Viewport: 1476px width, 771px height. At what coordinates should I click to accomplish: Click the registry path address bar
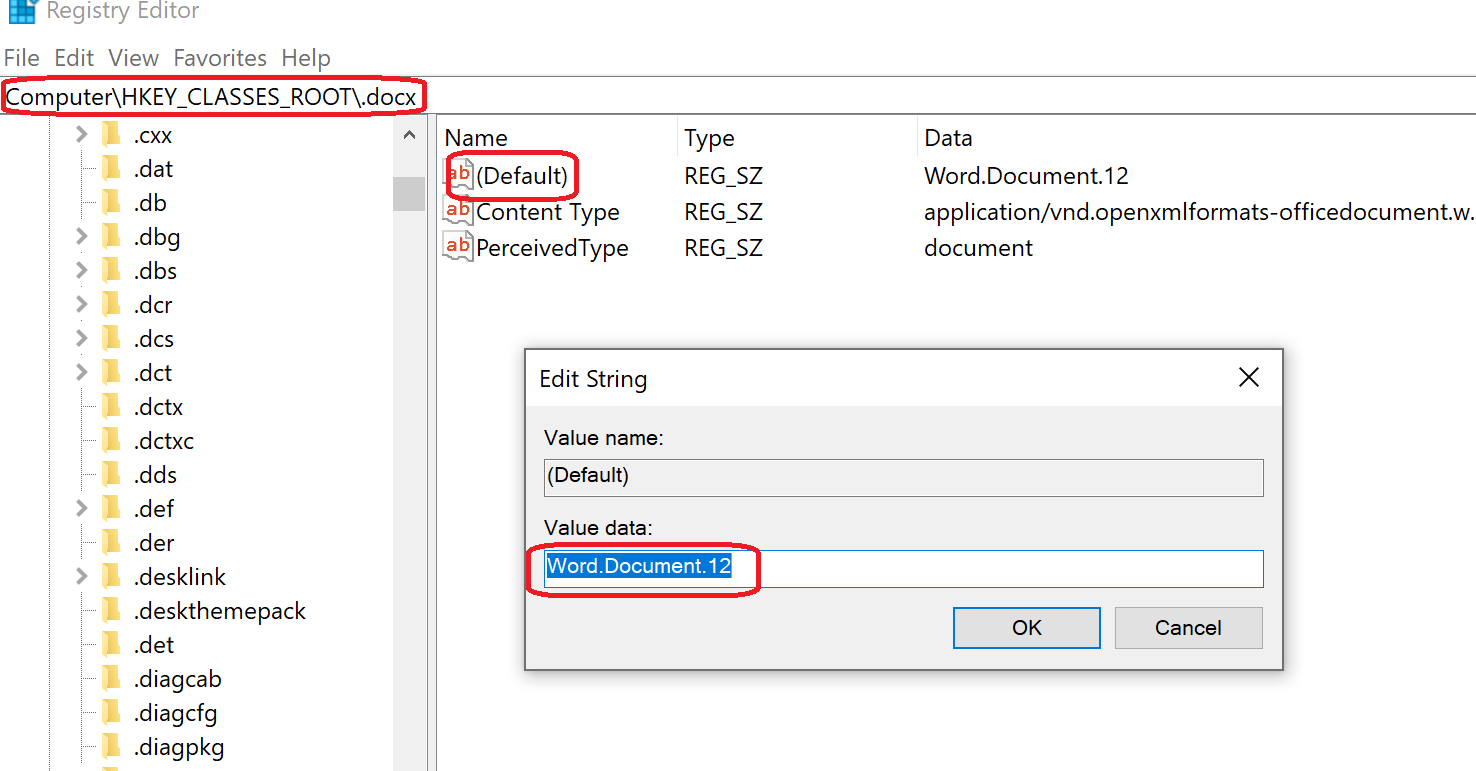tap(738, 97)
